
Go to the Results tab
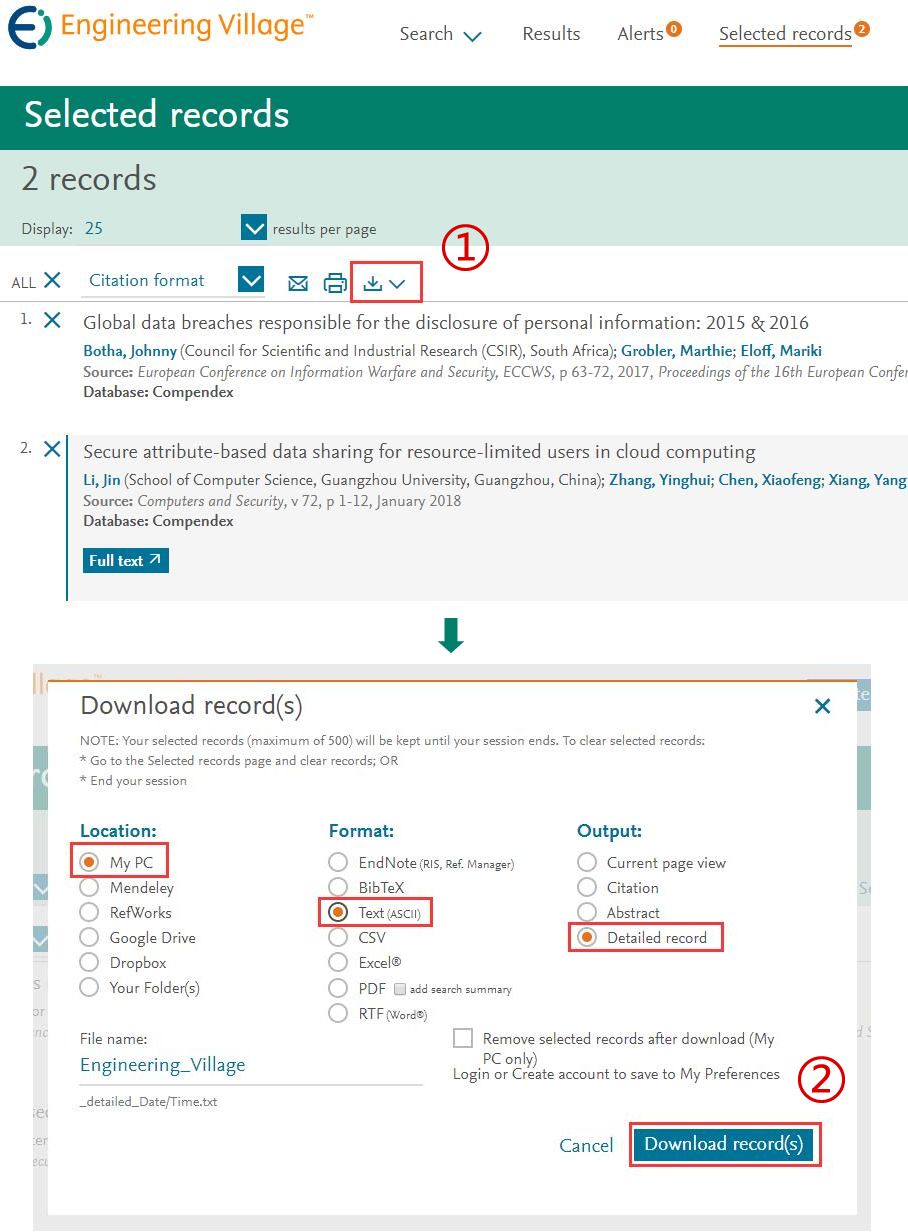click(x=551, y=34)
